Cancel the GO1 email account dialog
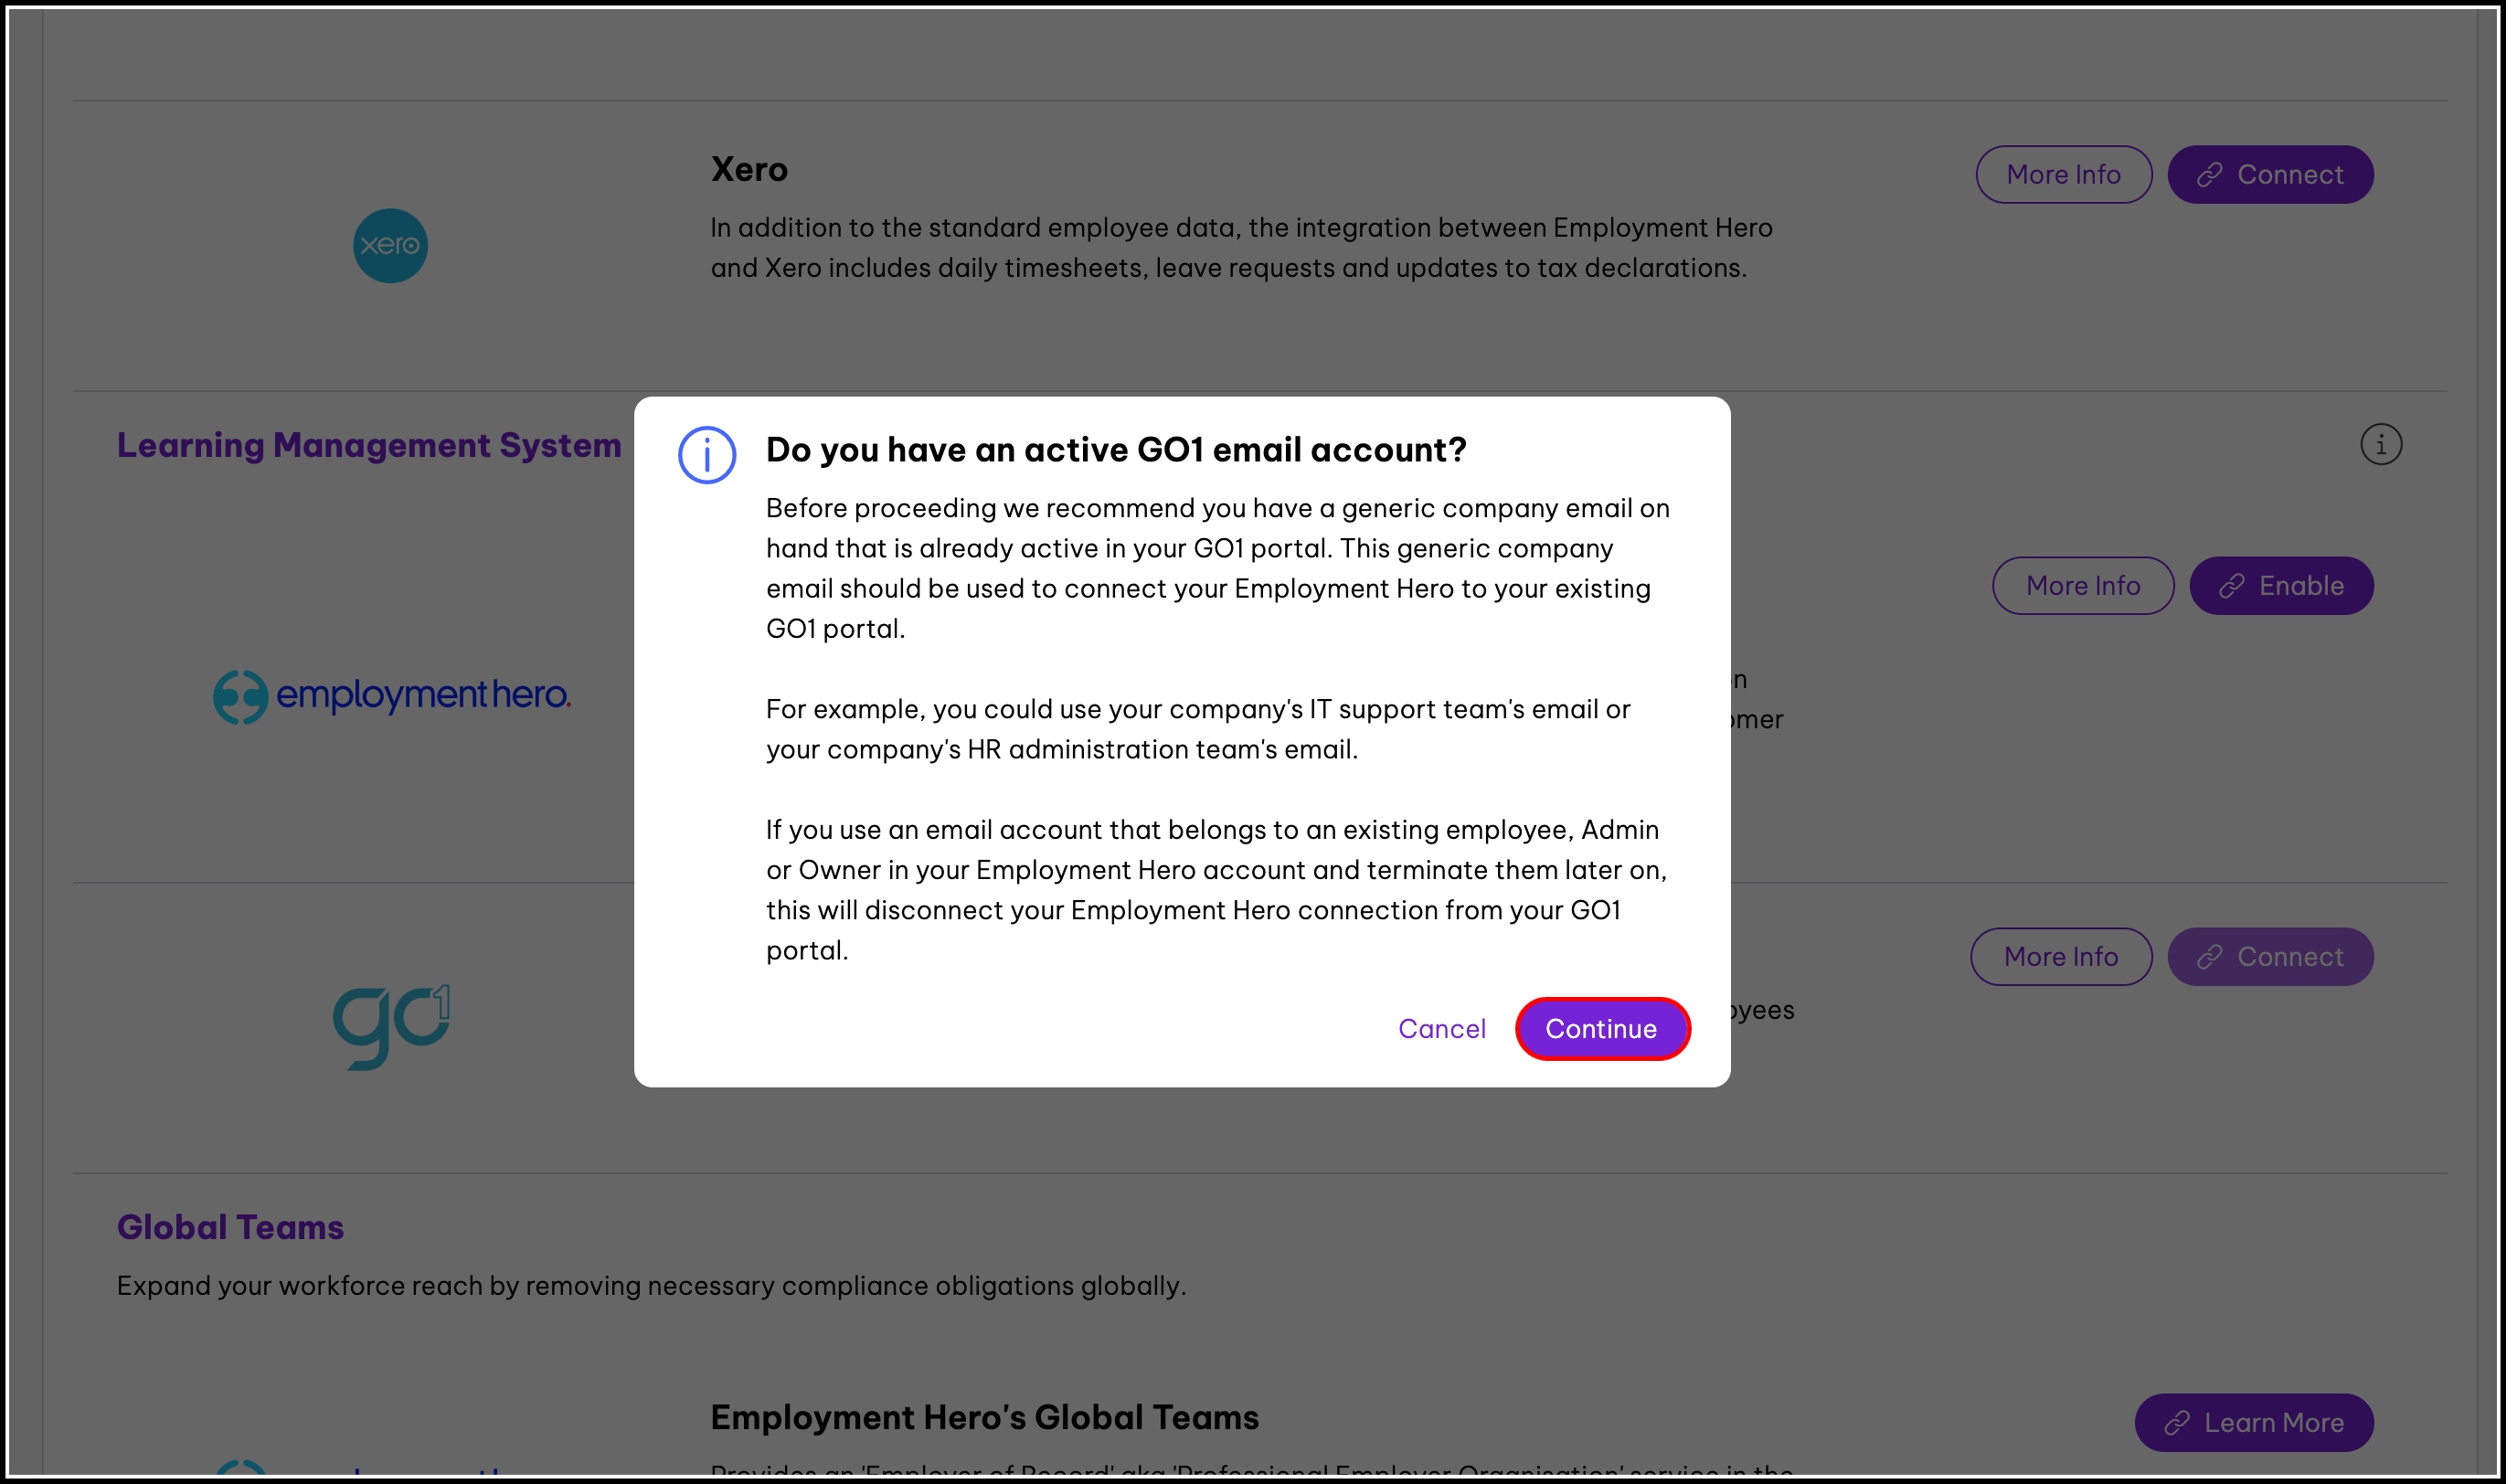This screenshot has width=2506, height=1484. point(1441,1029)
